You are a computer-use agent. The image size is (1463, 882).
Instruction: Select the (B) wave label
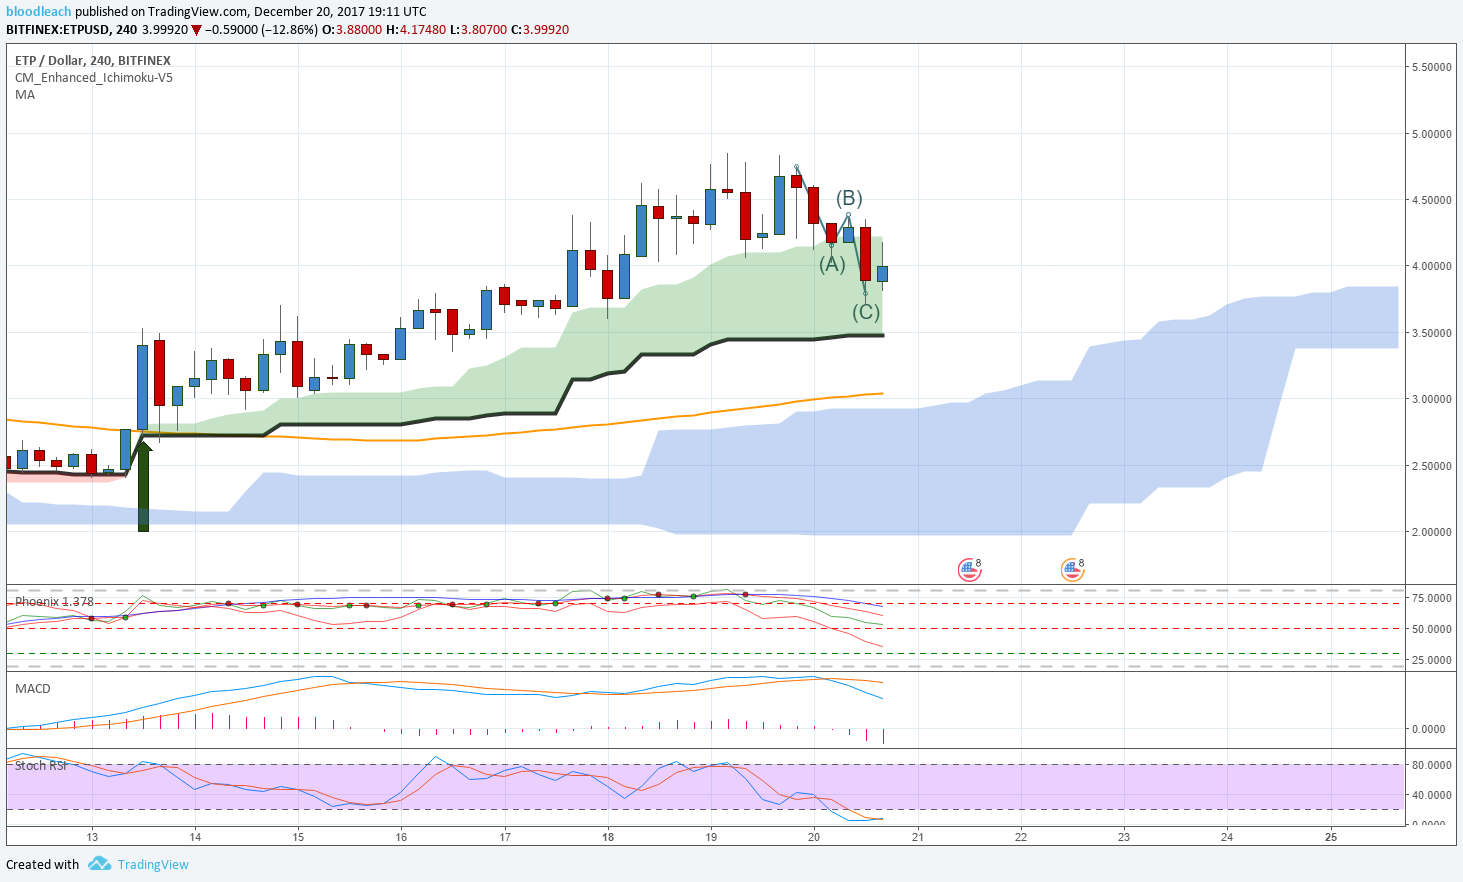[849, 198]
